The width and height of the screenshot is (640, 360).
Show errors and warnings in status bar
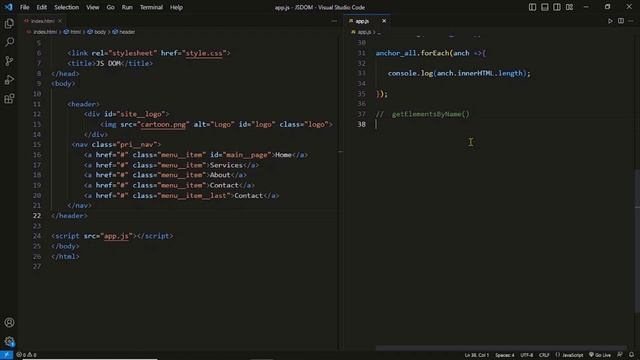point(27,355)
